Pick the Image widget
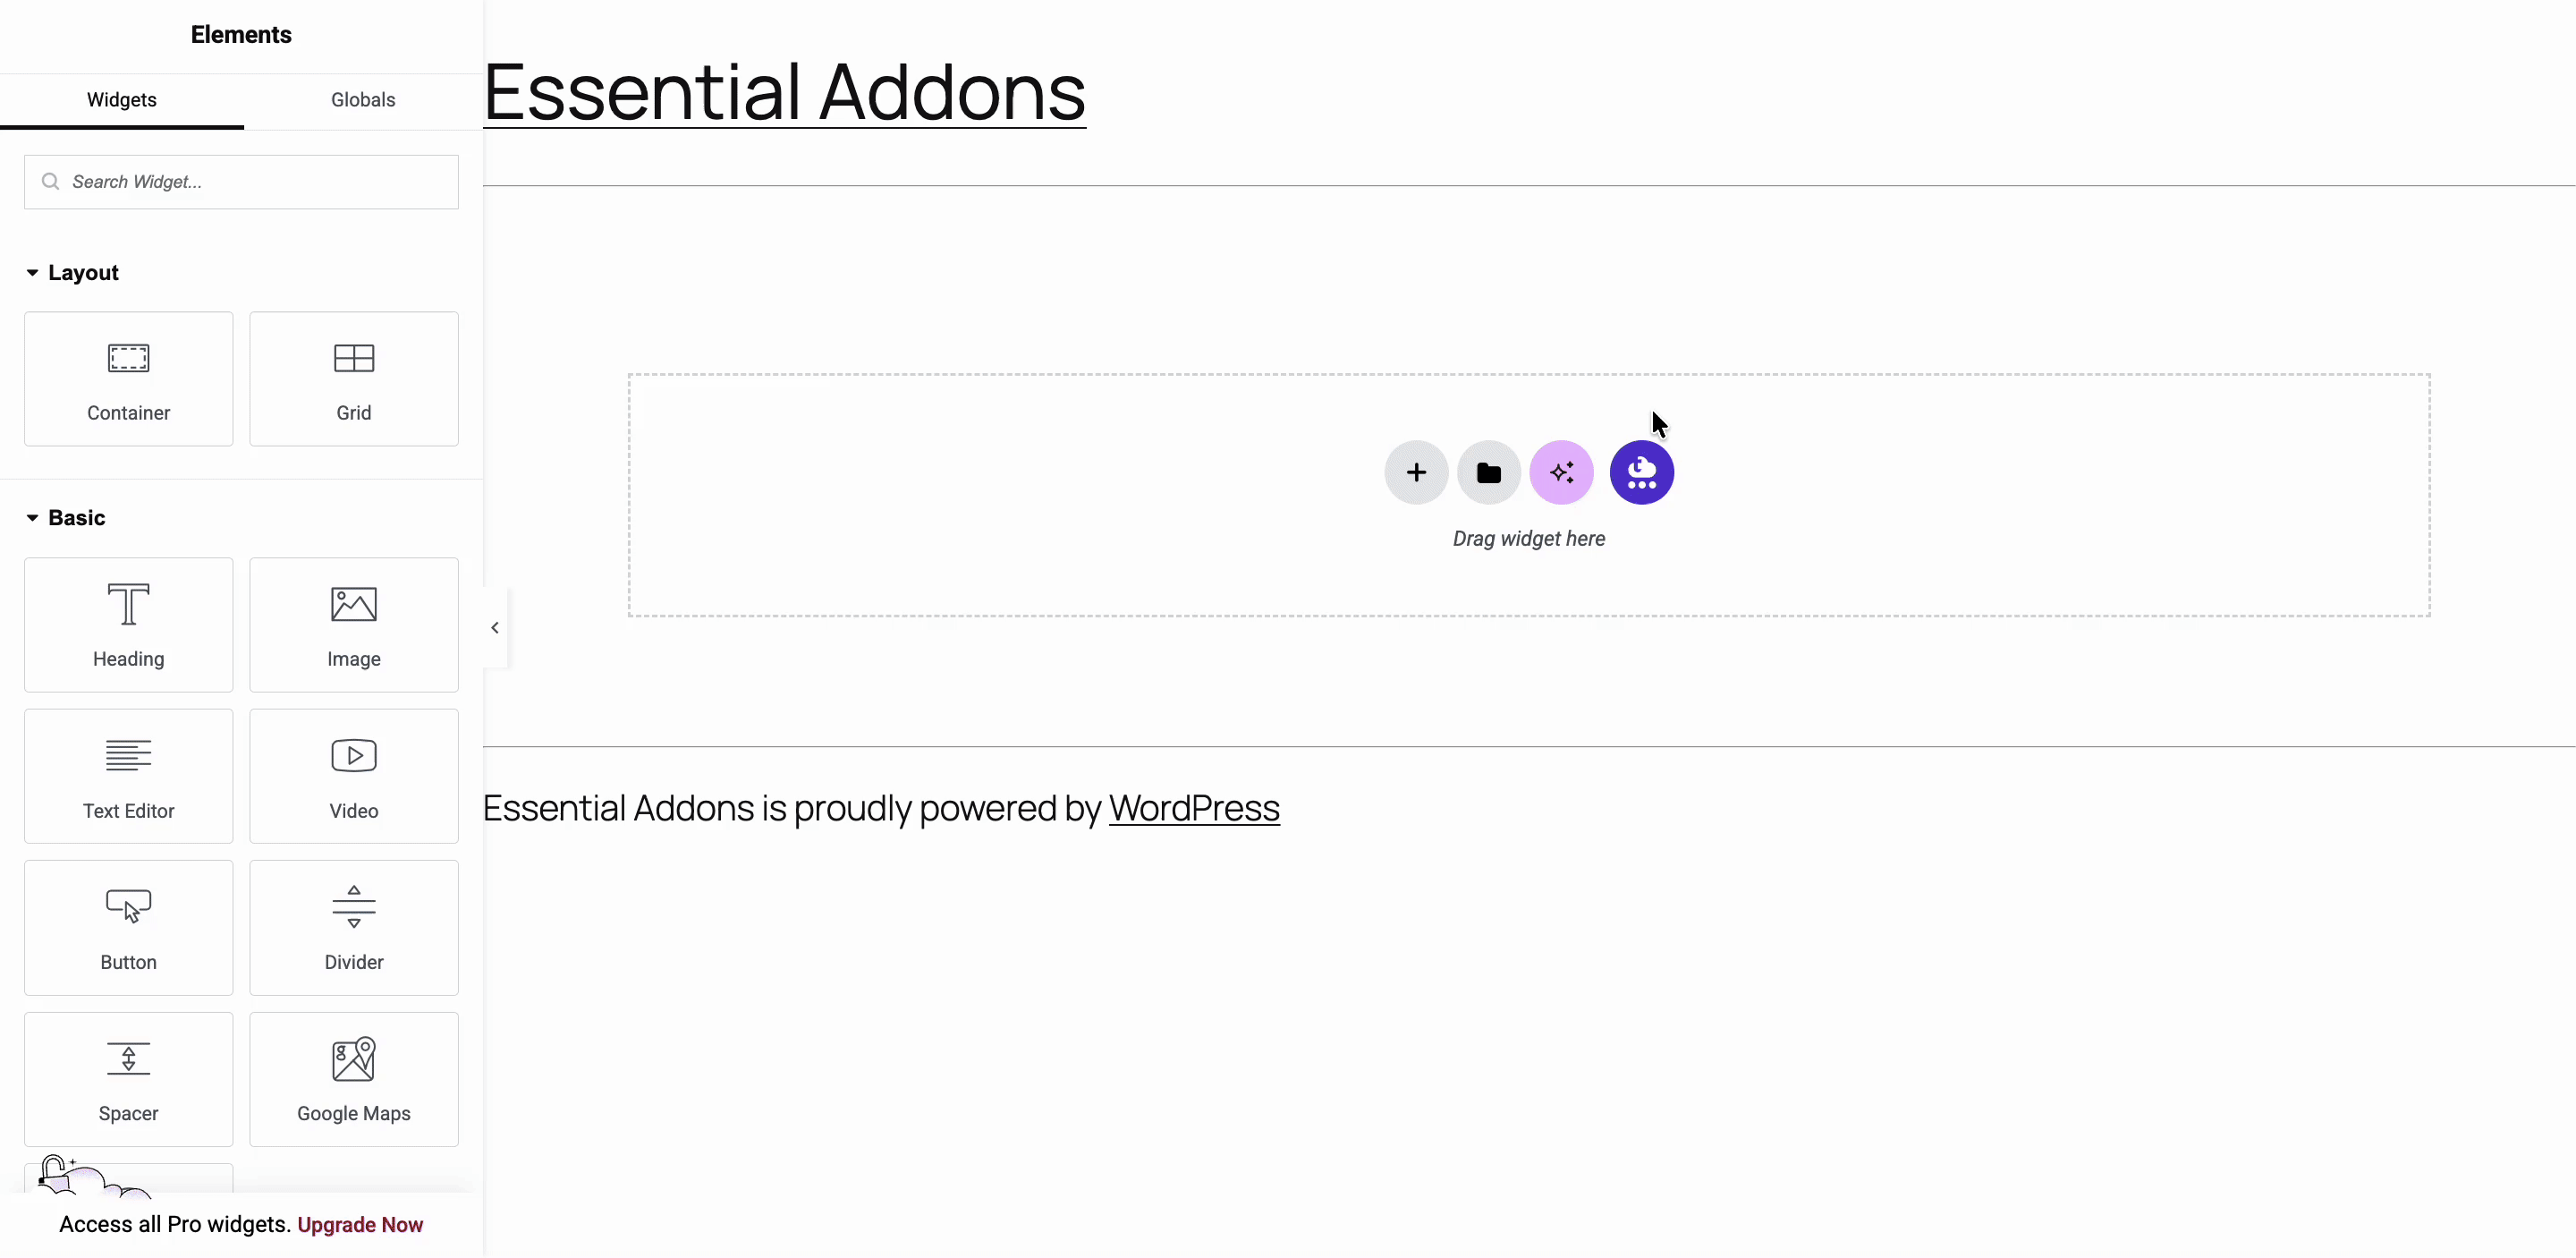 pyautogui.click(x=353, y=625)
